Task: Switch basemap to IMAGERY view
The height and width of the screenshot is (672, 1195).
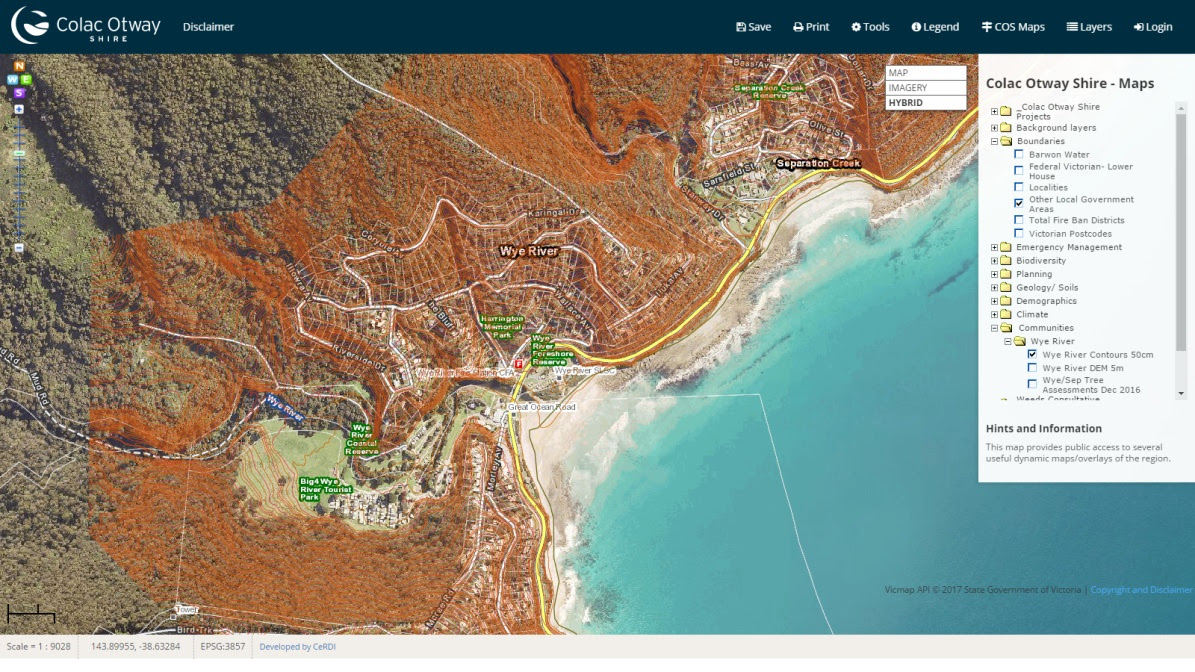Action: coord(926,88)
